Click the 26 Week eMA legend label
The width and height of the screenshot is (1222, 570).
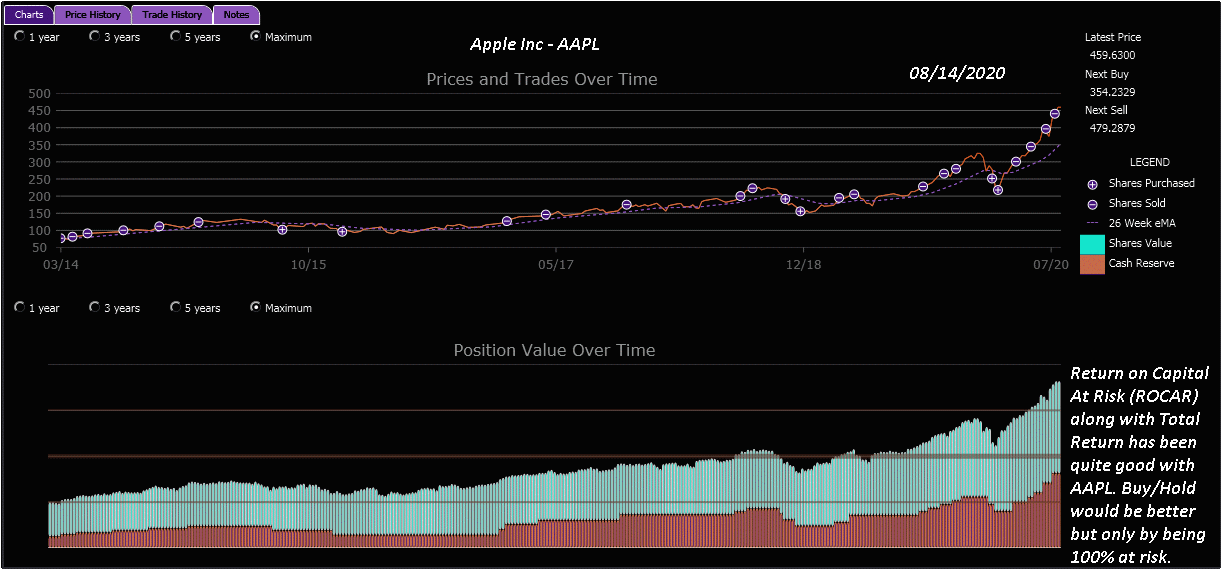[1142, 224]
